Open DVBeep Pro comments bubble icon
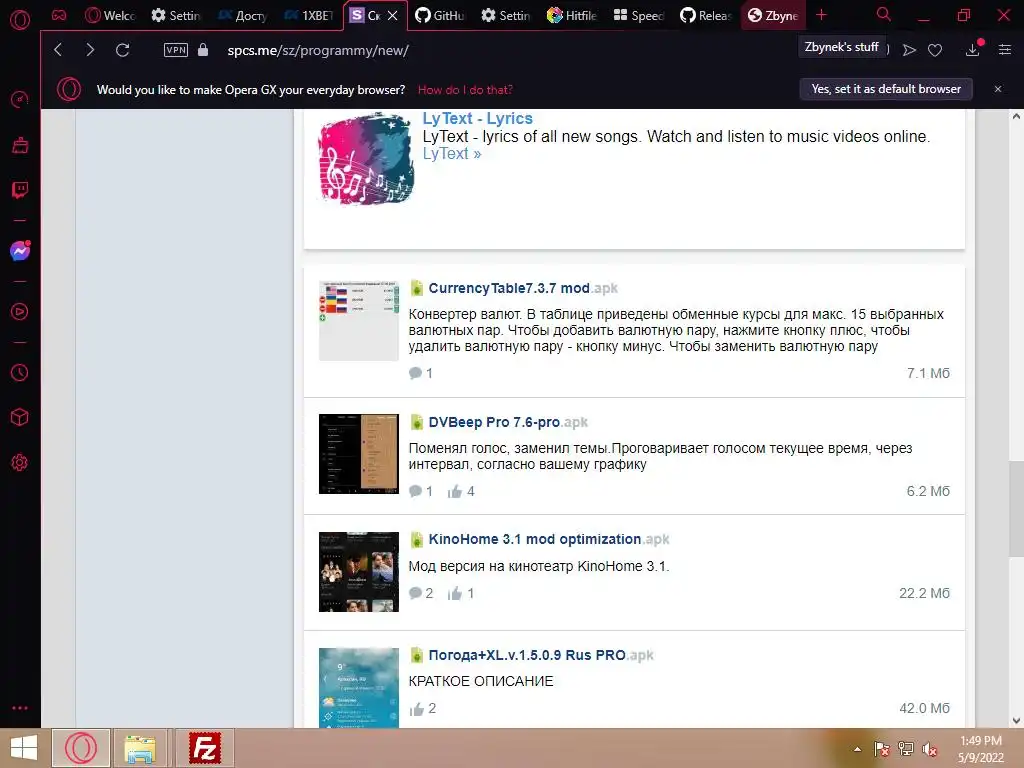Screen dimensions: 1024x768 click(415, 491)
